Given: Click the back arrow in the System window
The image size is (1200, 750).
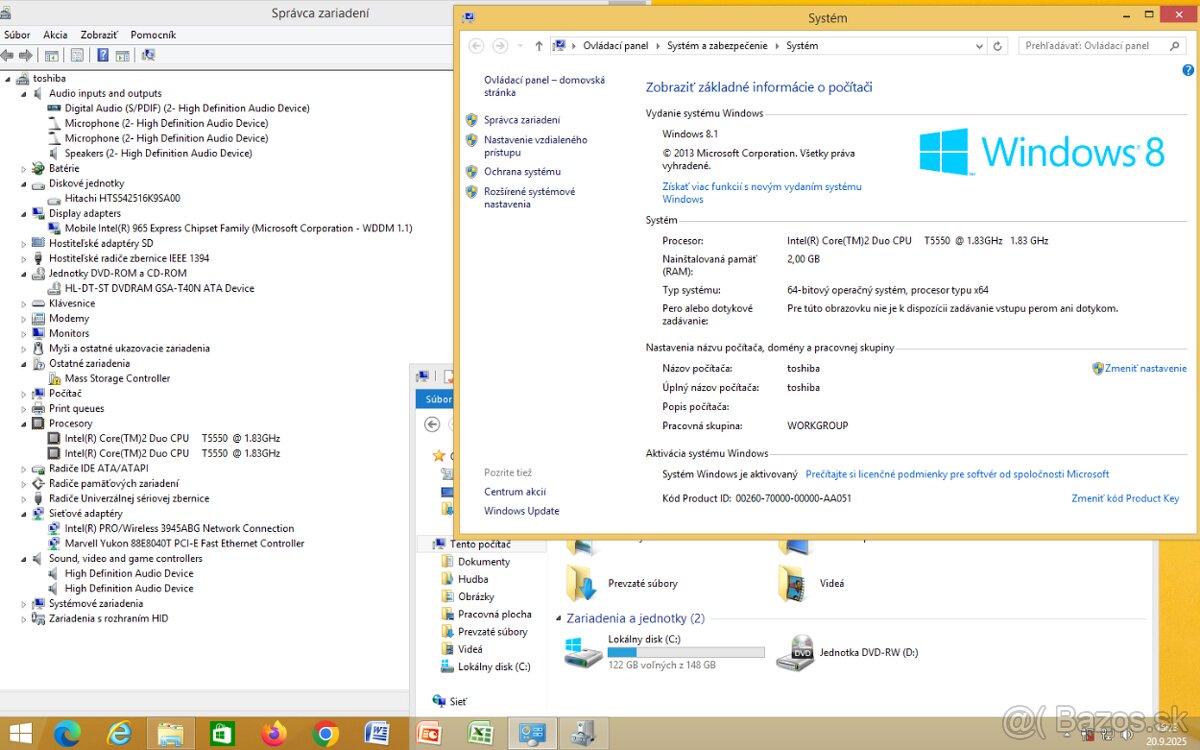Looking at the screenshot, I should 476,45.
